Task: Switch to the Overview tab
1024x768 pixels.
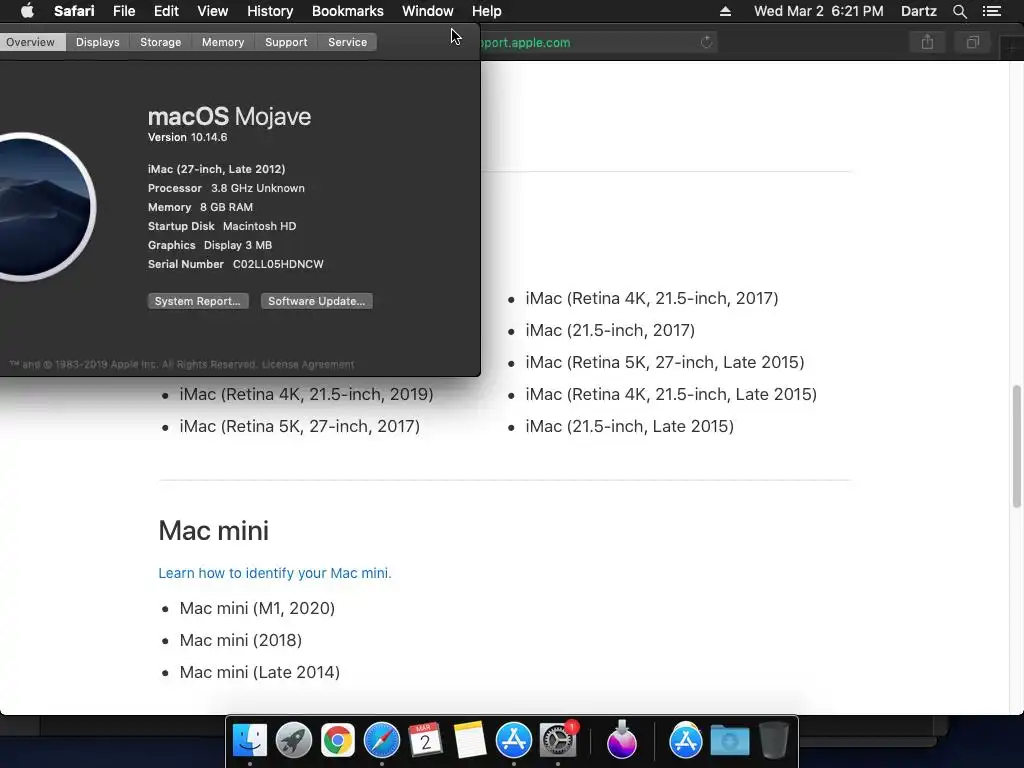Action: (31, 42)
